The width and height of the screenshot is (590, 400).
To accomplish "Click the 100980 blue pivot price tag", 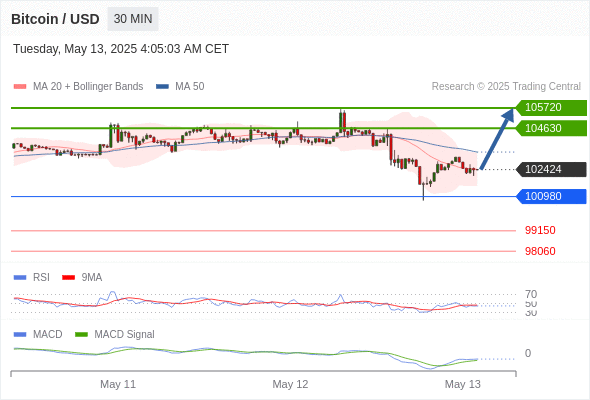I will pyautogui.click(x=551, y=196).
